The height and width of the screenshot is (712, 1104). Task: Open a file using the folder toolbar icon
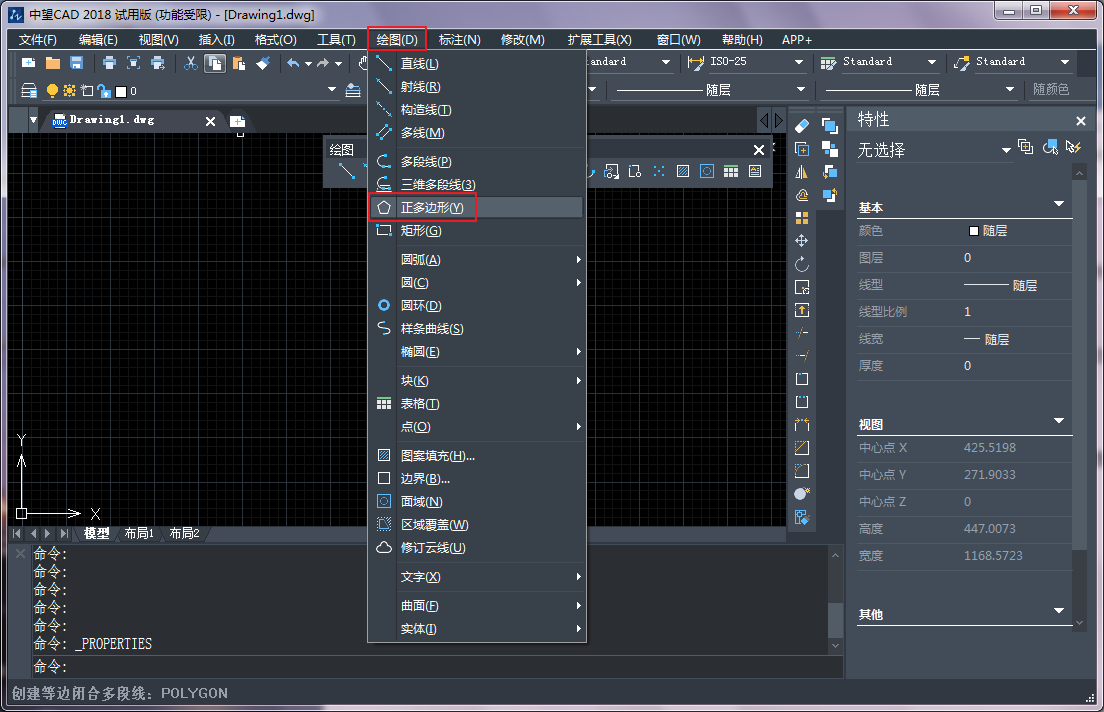click(52, 62)
